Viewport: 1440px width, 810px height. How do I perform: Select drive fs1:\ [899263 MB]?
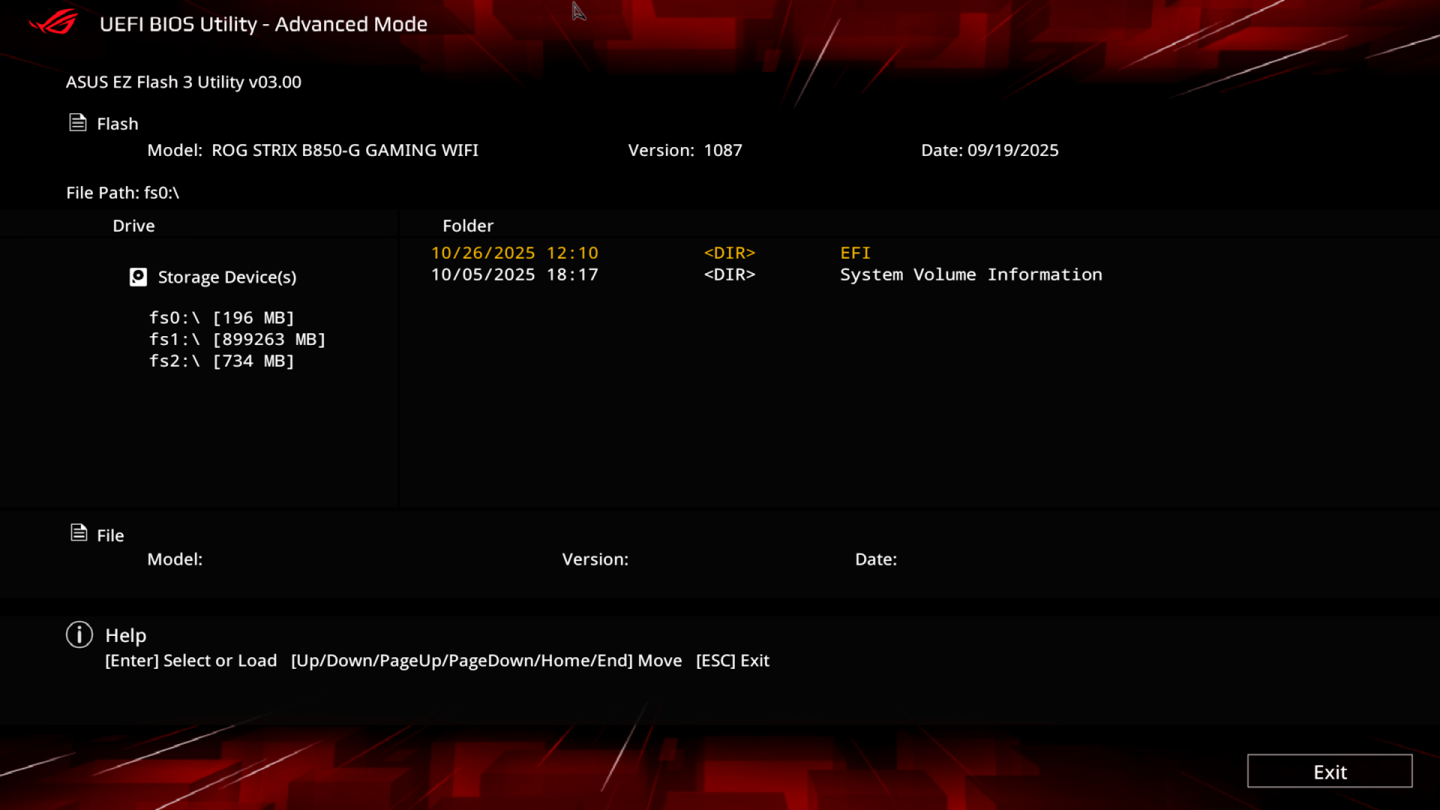[237, 339]
